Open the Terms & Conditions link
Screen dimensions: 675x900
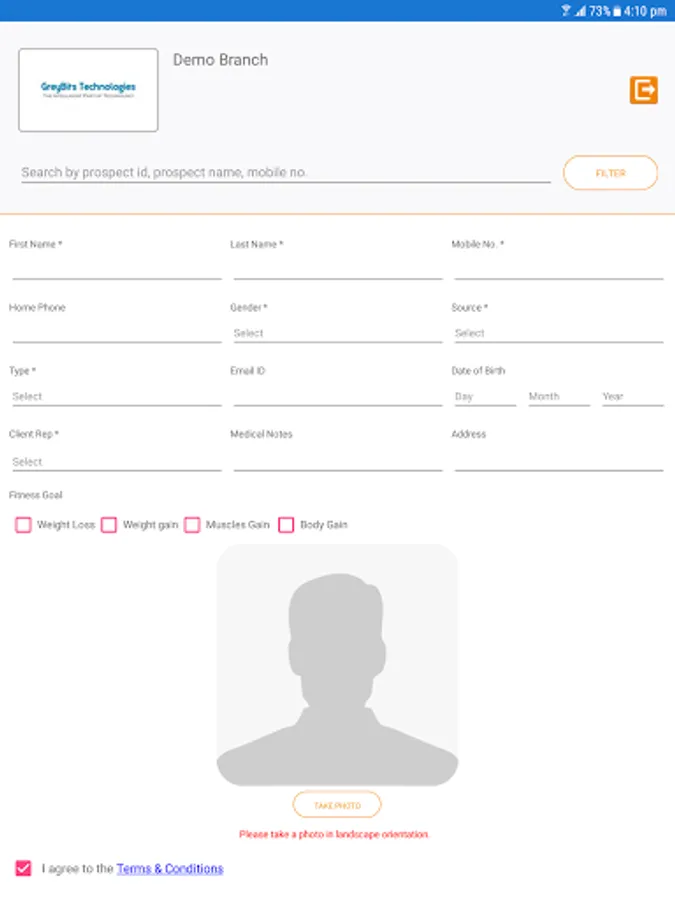[170, 868]
